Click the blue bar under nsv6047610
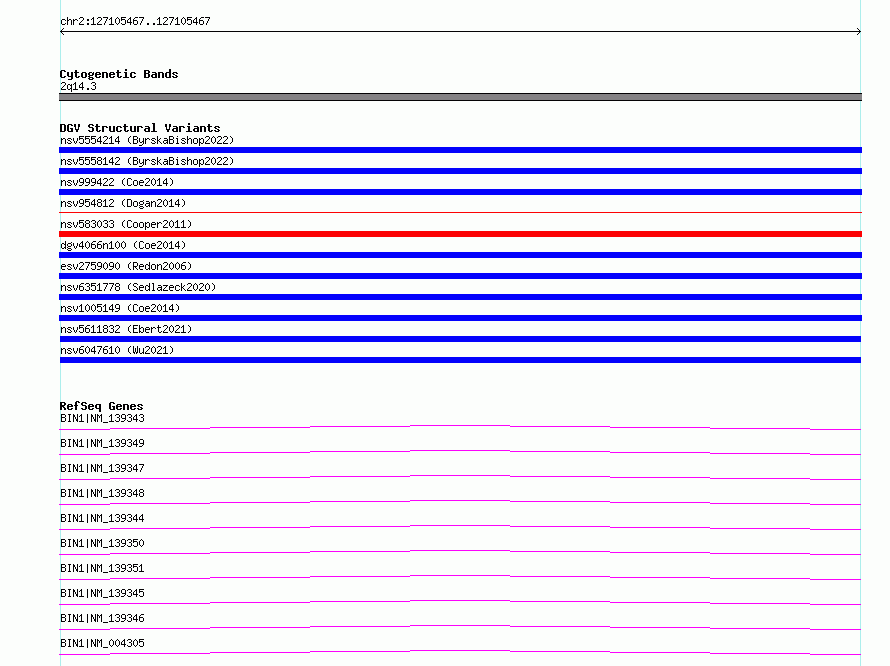The image size is (890, 666). 460,360
